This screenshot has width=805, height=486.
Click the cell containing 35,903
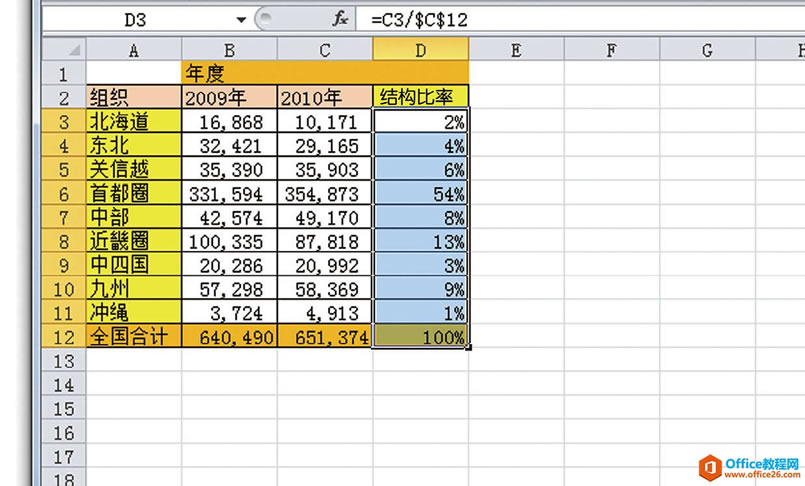pos(324,169)
